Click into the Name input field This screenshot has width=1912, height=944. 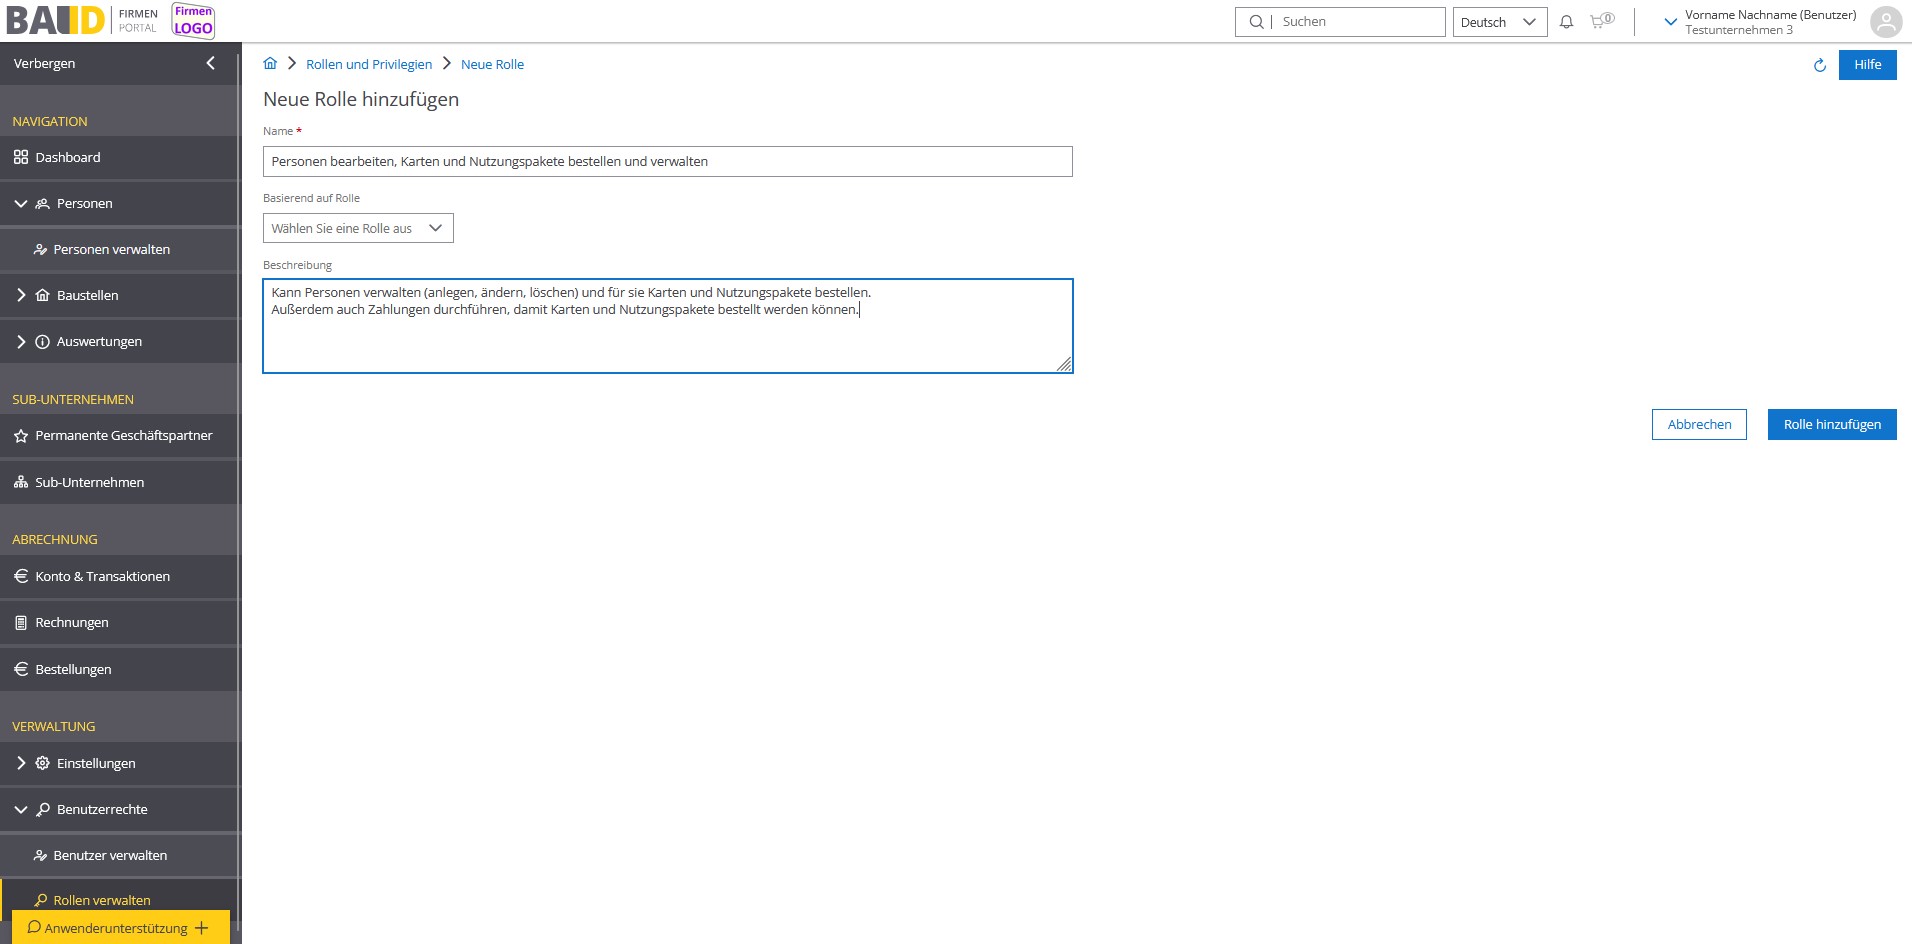(667, 161)
